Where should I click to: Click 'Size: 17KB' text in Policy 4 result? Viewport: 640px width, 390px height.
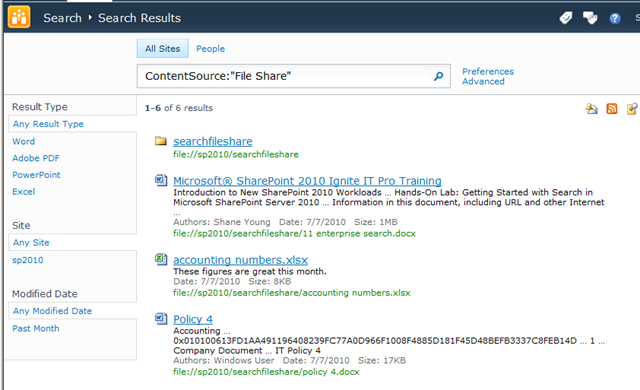[382, 360]
